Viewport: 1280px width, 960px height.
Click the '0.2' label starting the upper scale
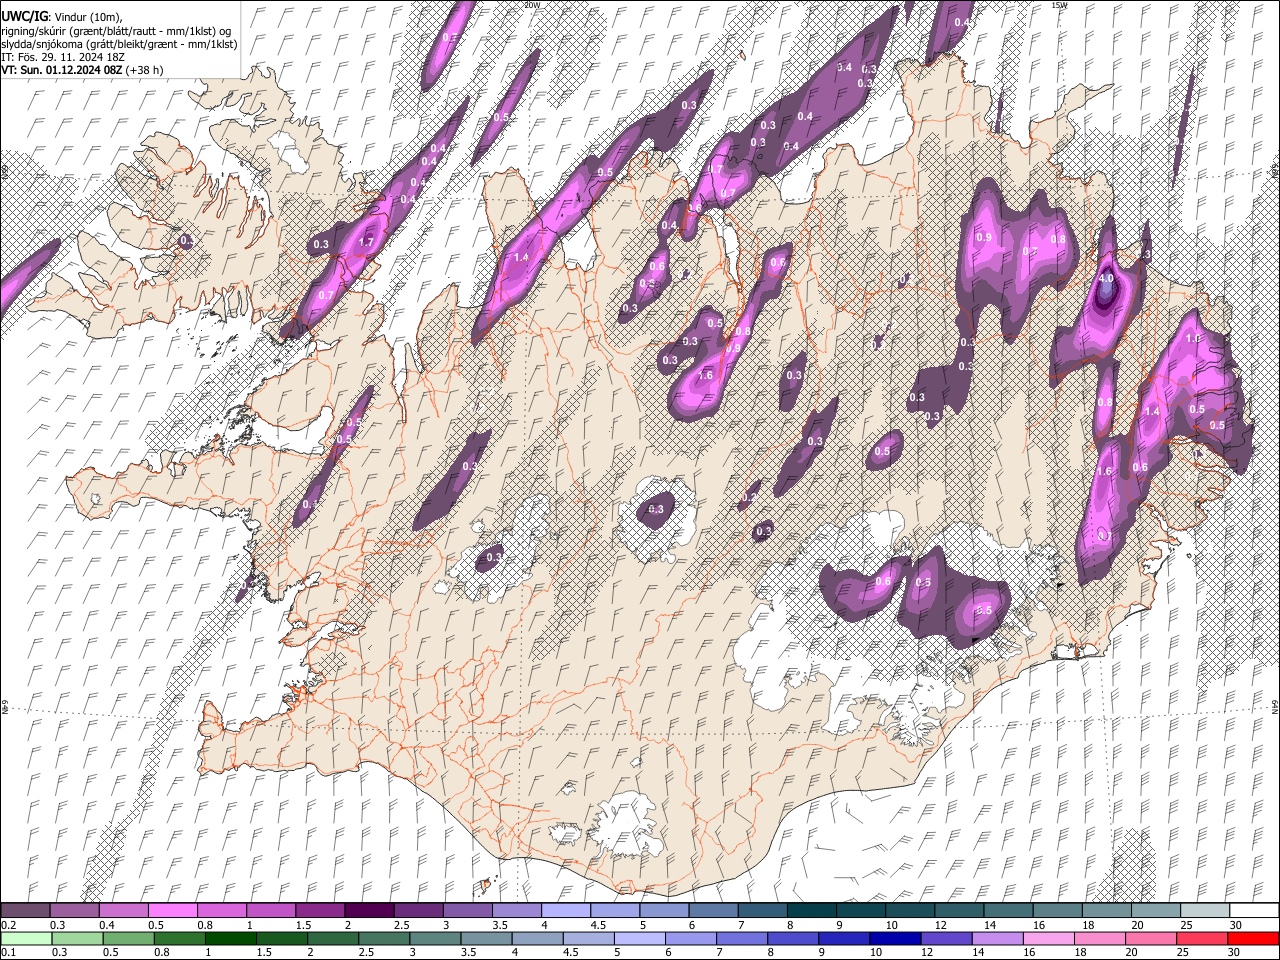tap(8, 925)
